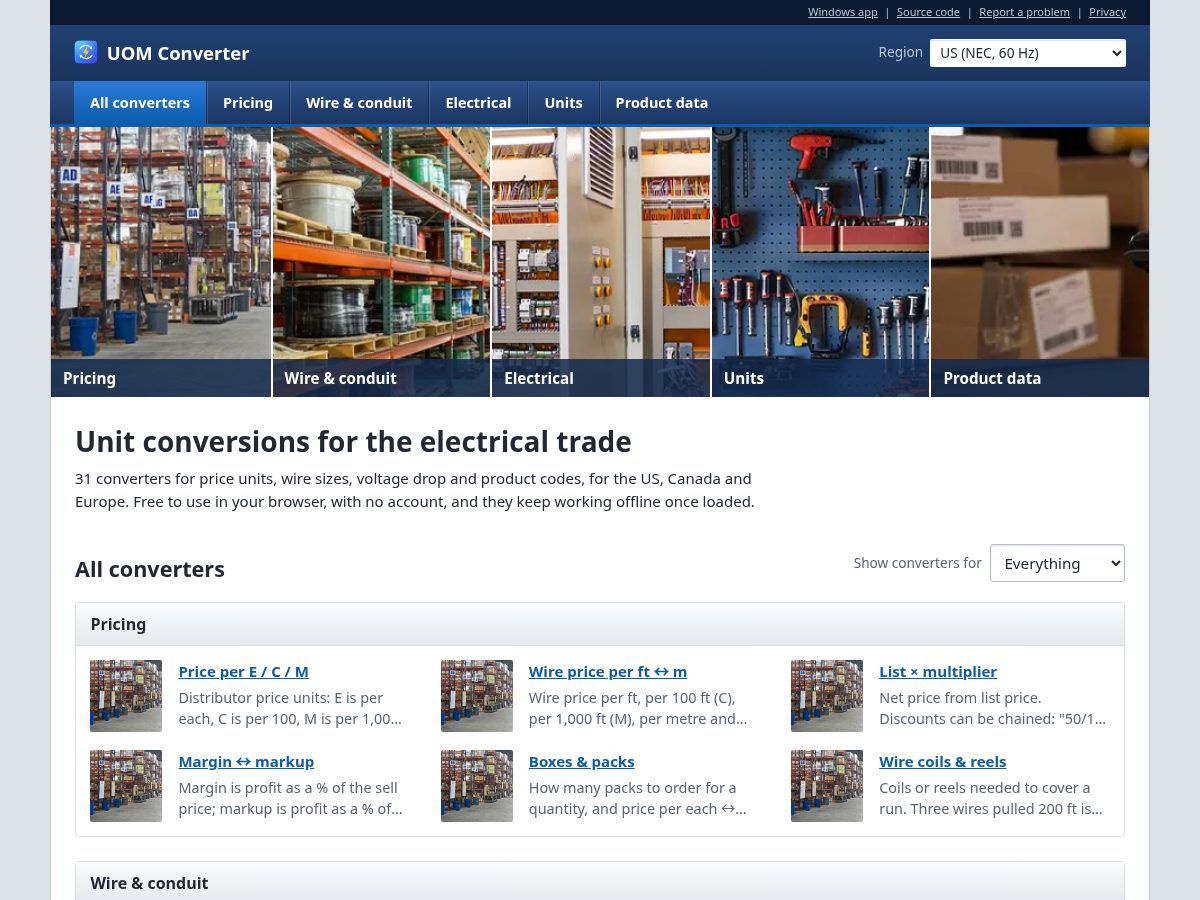Click the thumbnail beside Wire coils & reels
Viewport: 1200px width, 900px height.
pos(827,786)
